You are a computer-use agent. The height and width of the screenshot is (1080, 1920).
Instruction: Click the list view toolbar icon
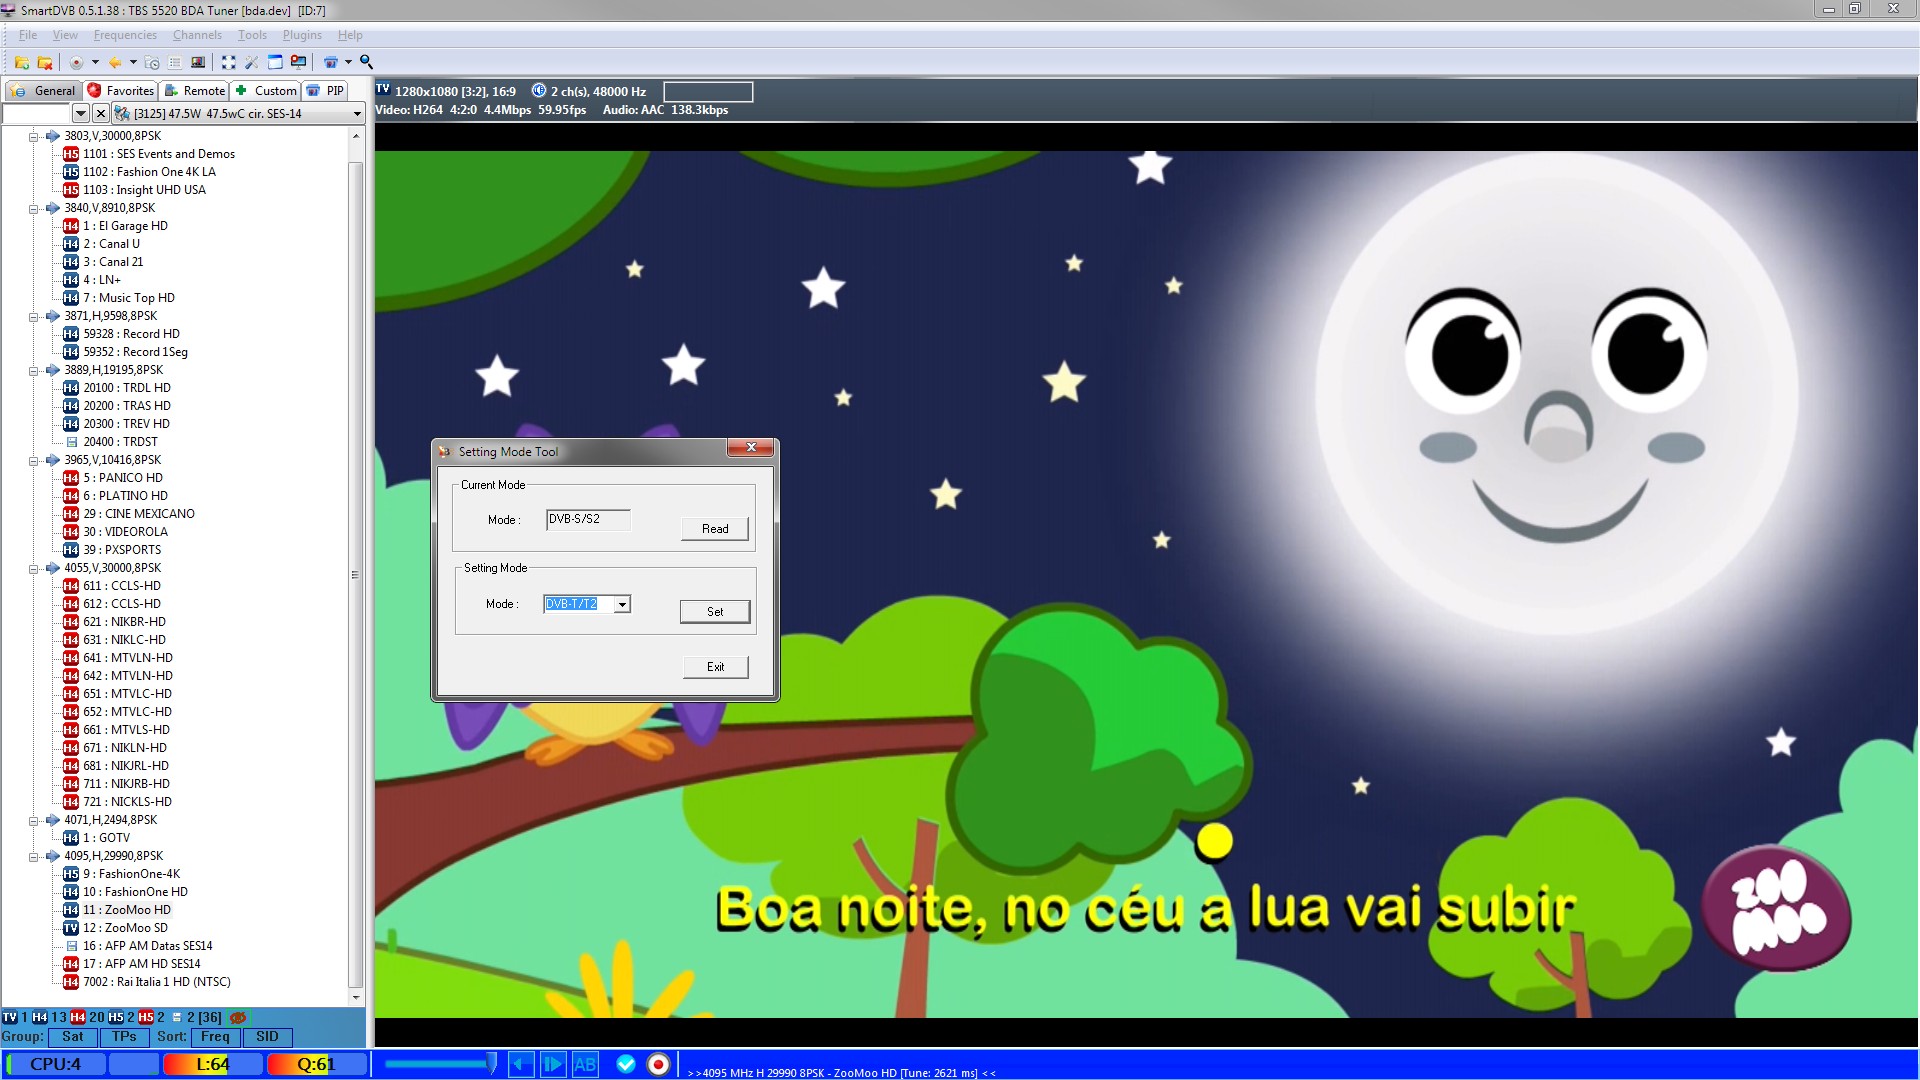[174, 62]
